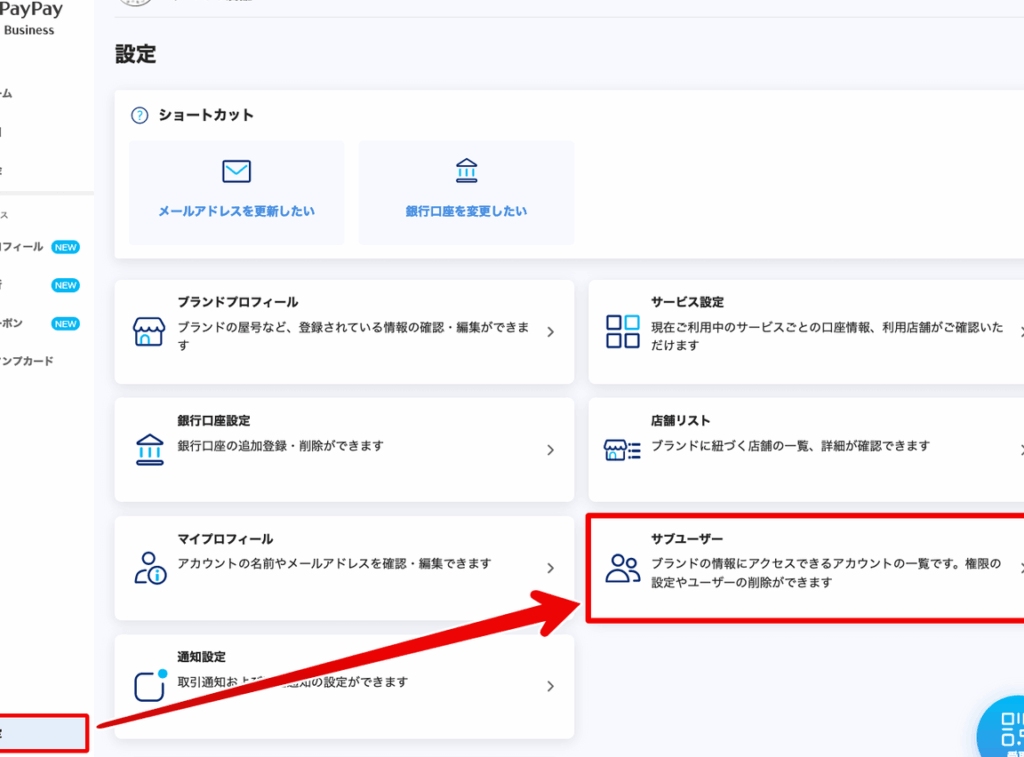This screenshot has width=1024, height=757.
Task: Click the question mark icon beside ショートカット
Action: point(140,115)
